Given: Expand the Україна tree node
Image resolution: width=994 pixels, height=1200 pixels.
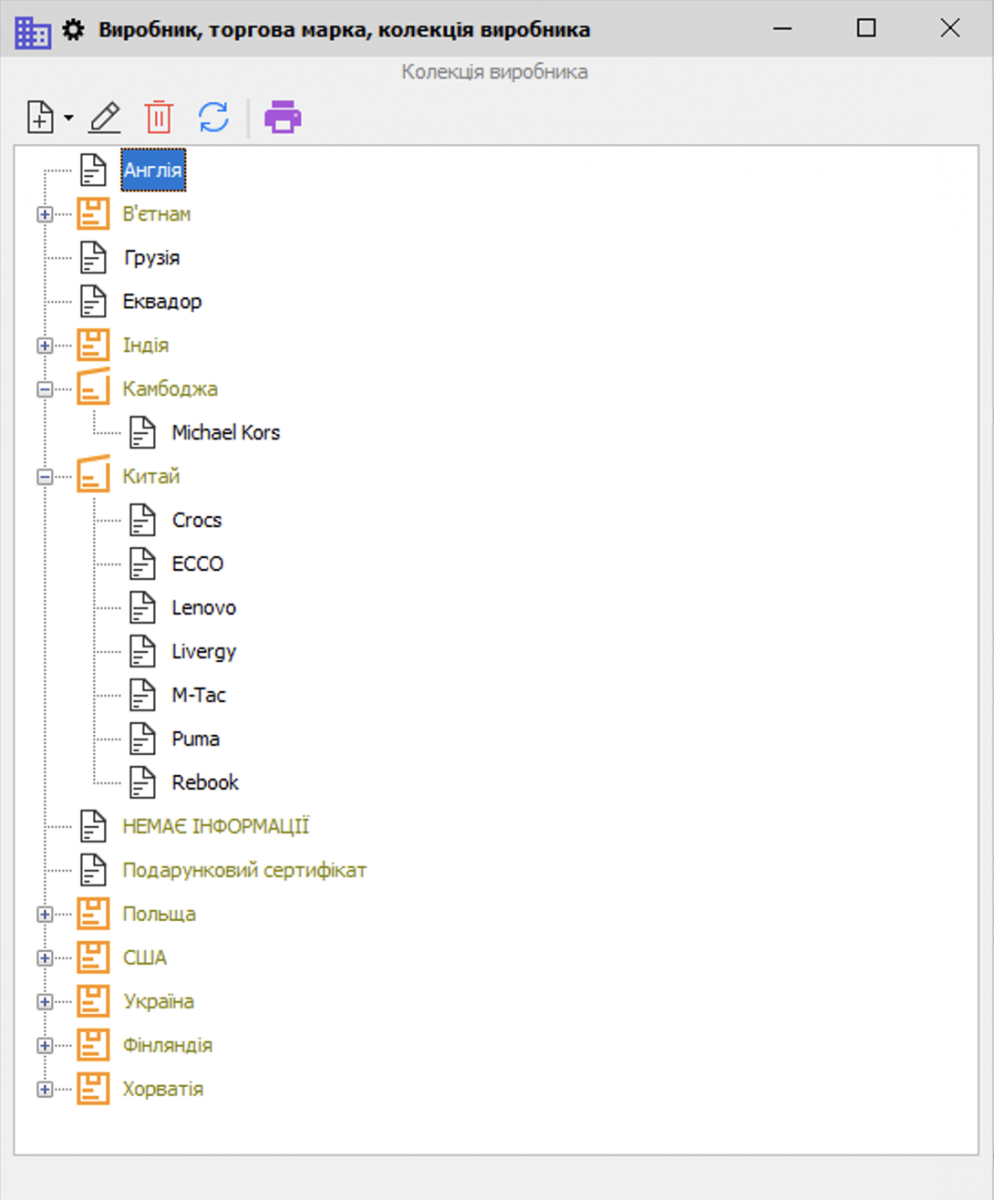Looking at the screenshot, I should 44,1002.
